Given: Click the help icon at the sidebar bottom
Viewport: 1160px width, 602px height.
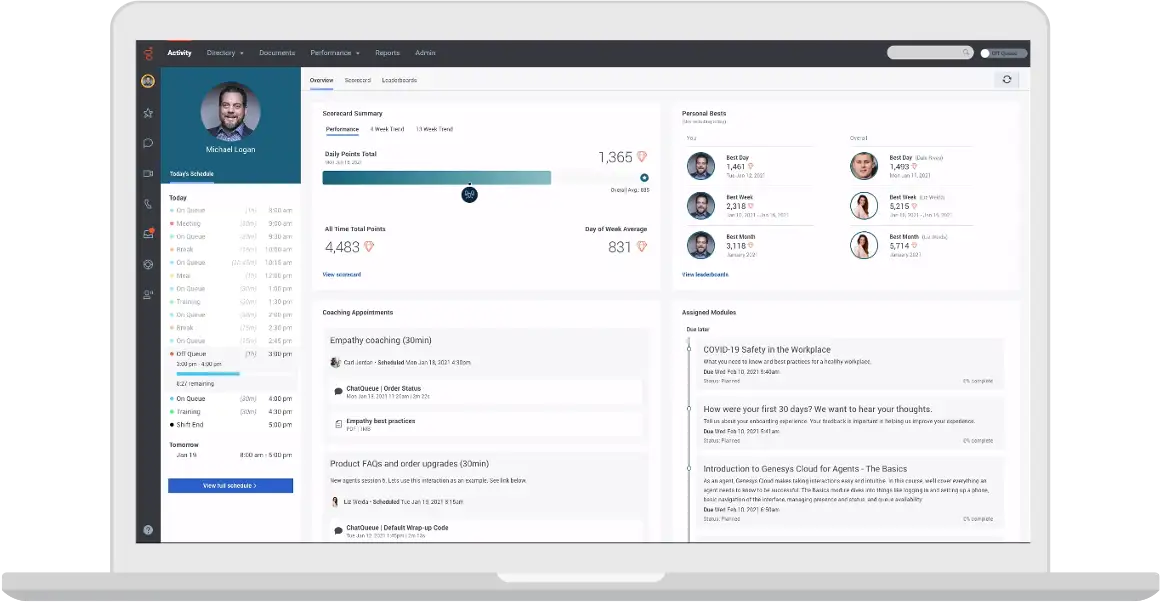Looking at the screenshot, I should click(148, 529).
